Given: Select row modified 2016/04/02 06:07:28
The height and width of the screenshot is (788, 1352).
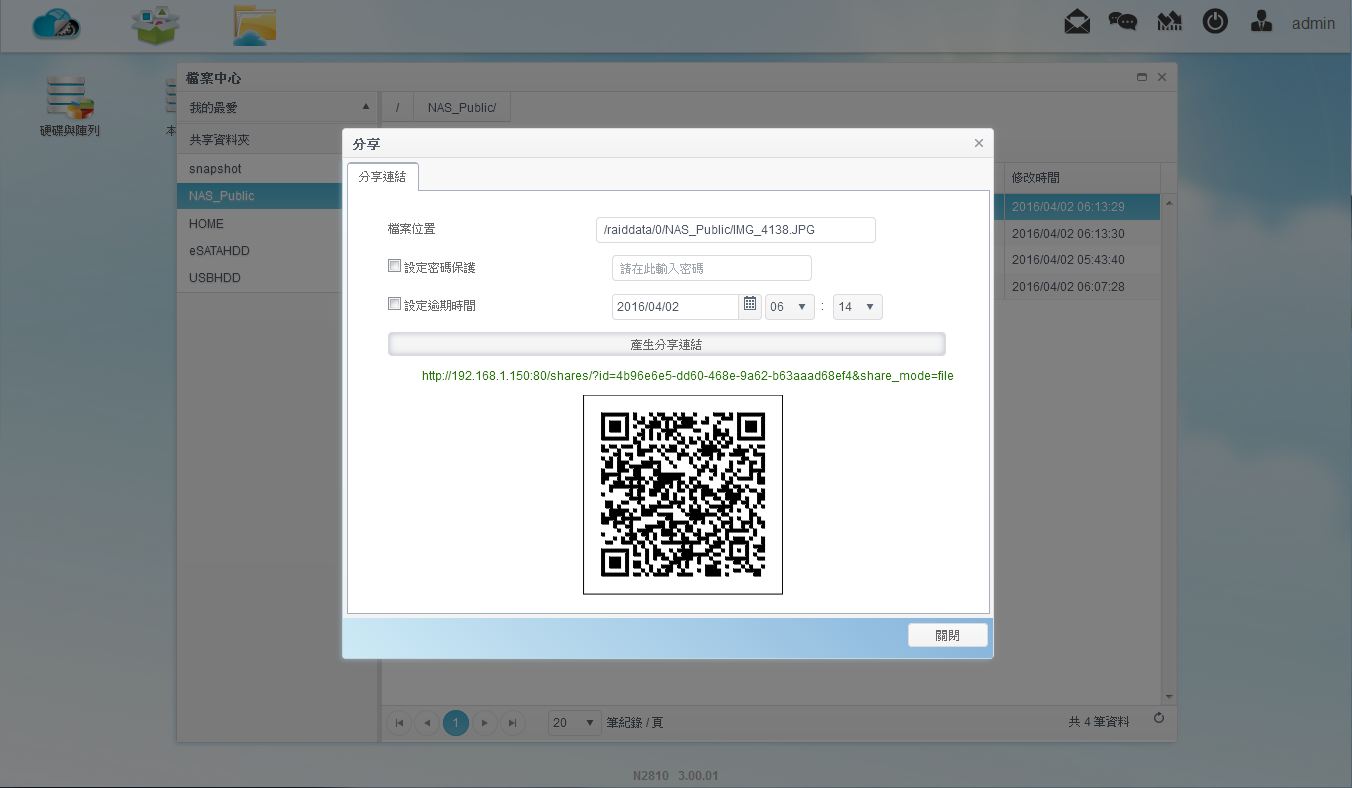Looking at the screenshot, I should (x=1082, y=287).
